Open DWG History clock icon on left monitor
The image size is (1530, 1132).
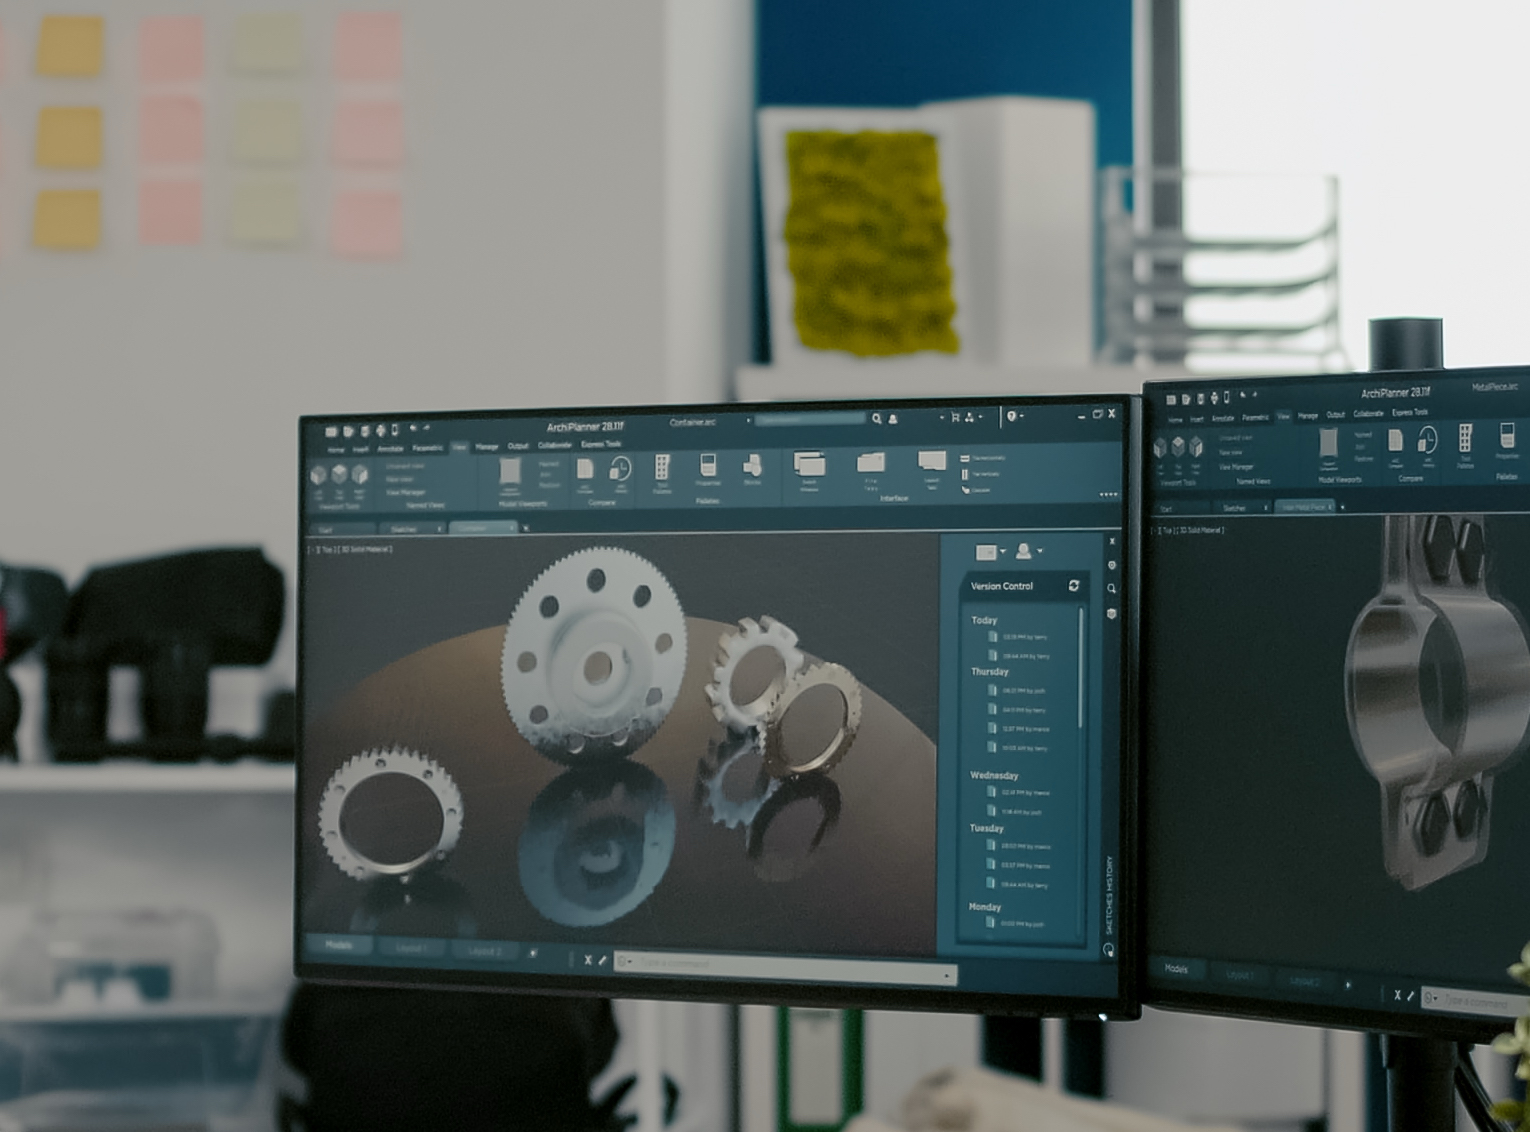click(620, 469)
